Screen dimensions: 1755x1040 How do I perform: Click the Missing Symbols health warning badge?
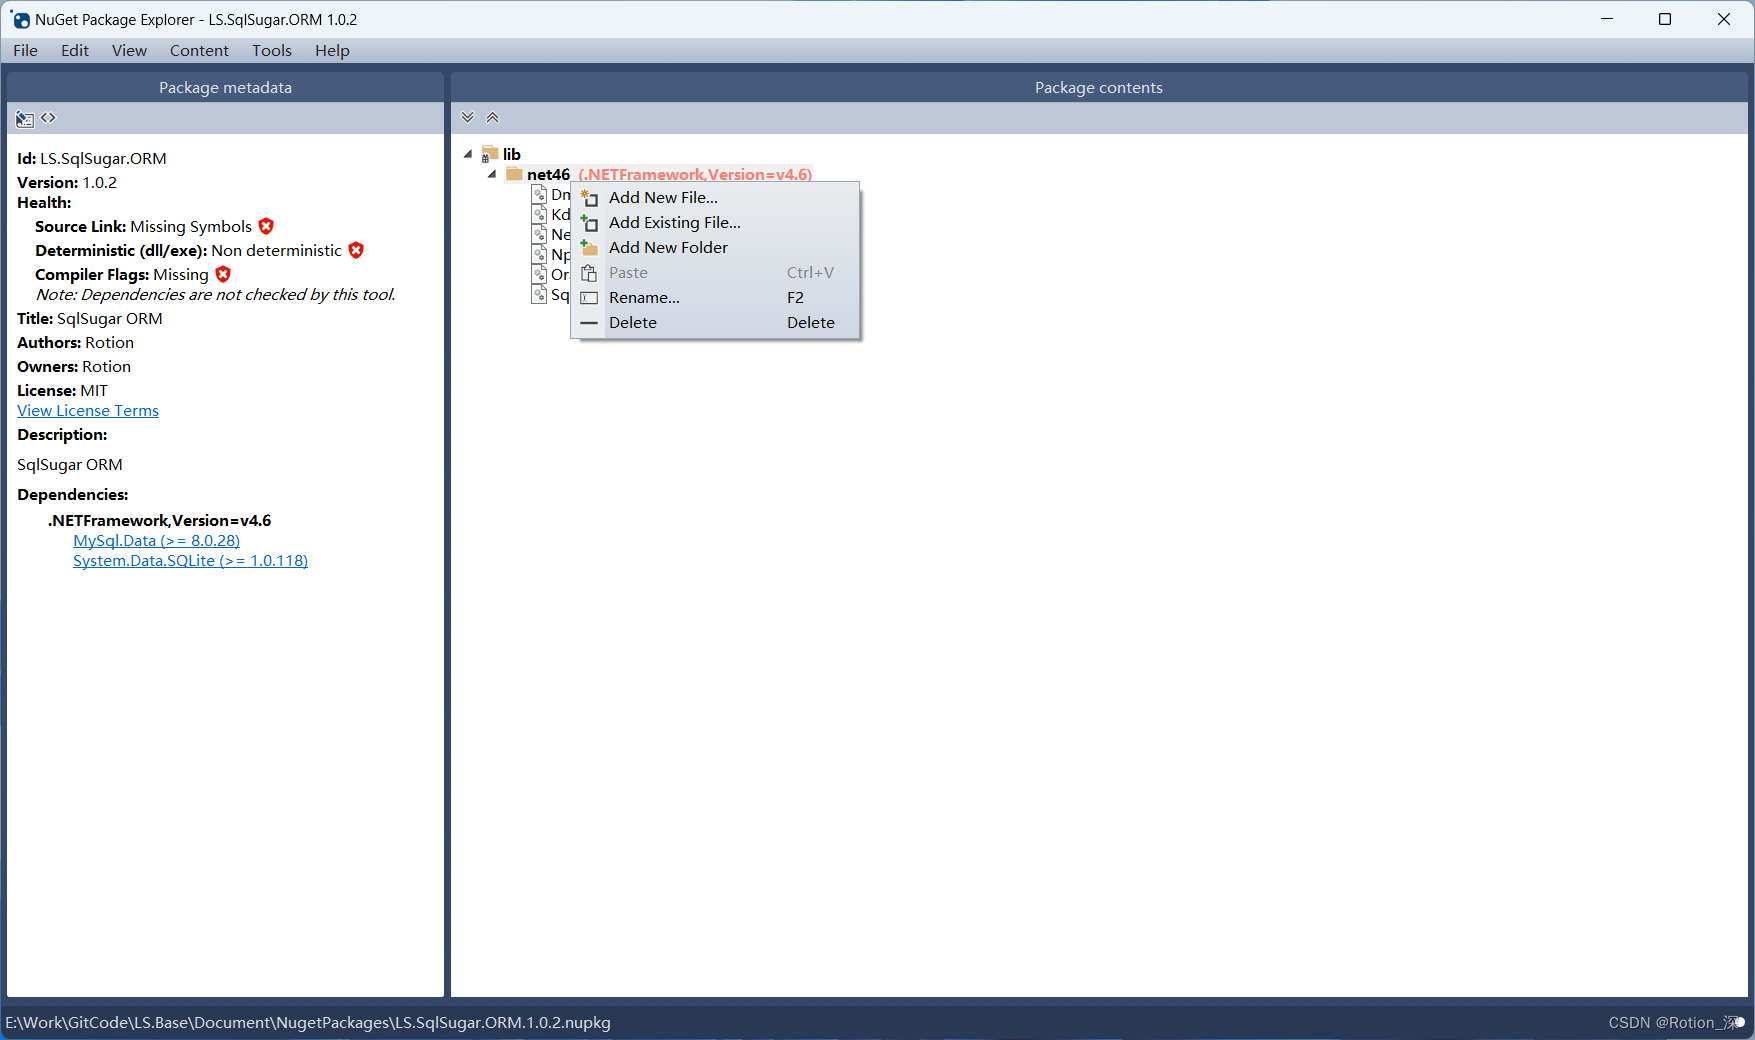point(266,226)
